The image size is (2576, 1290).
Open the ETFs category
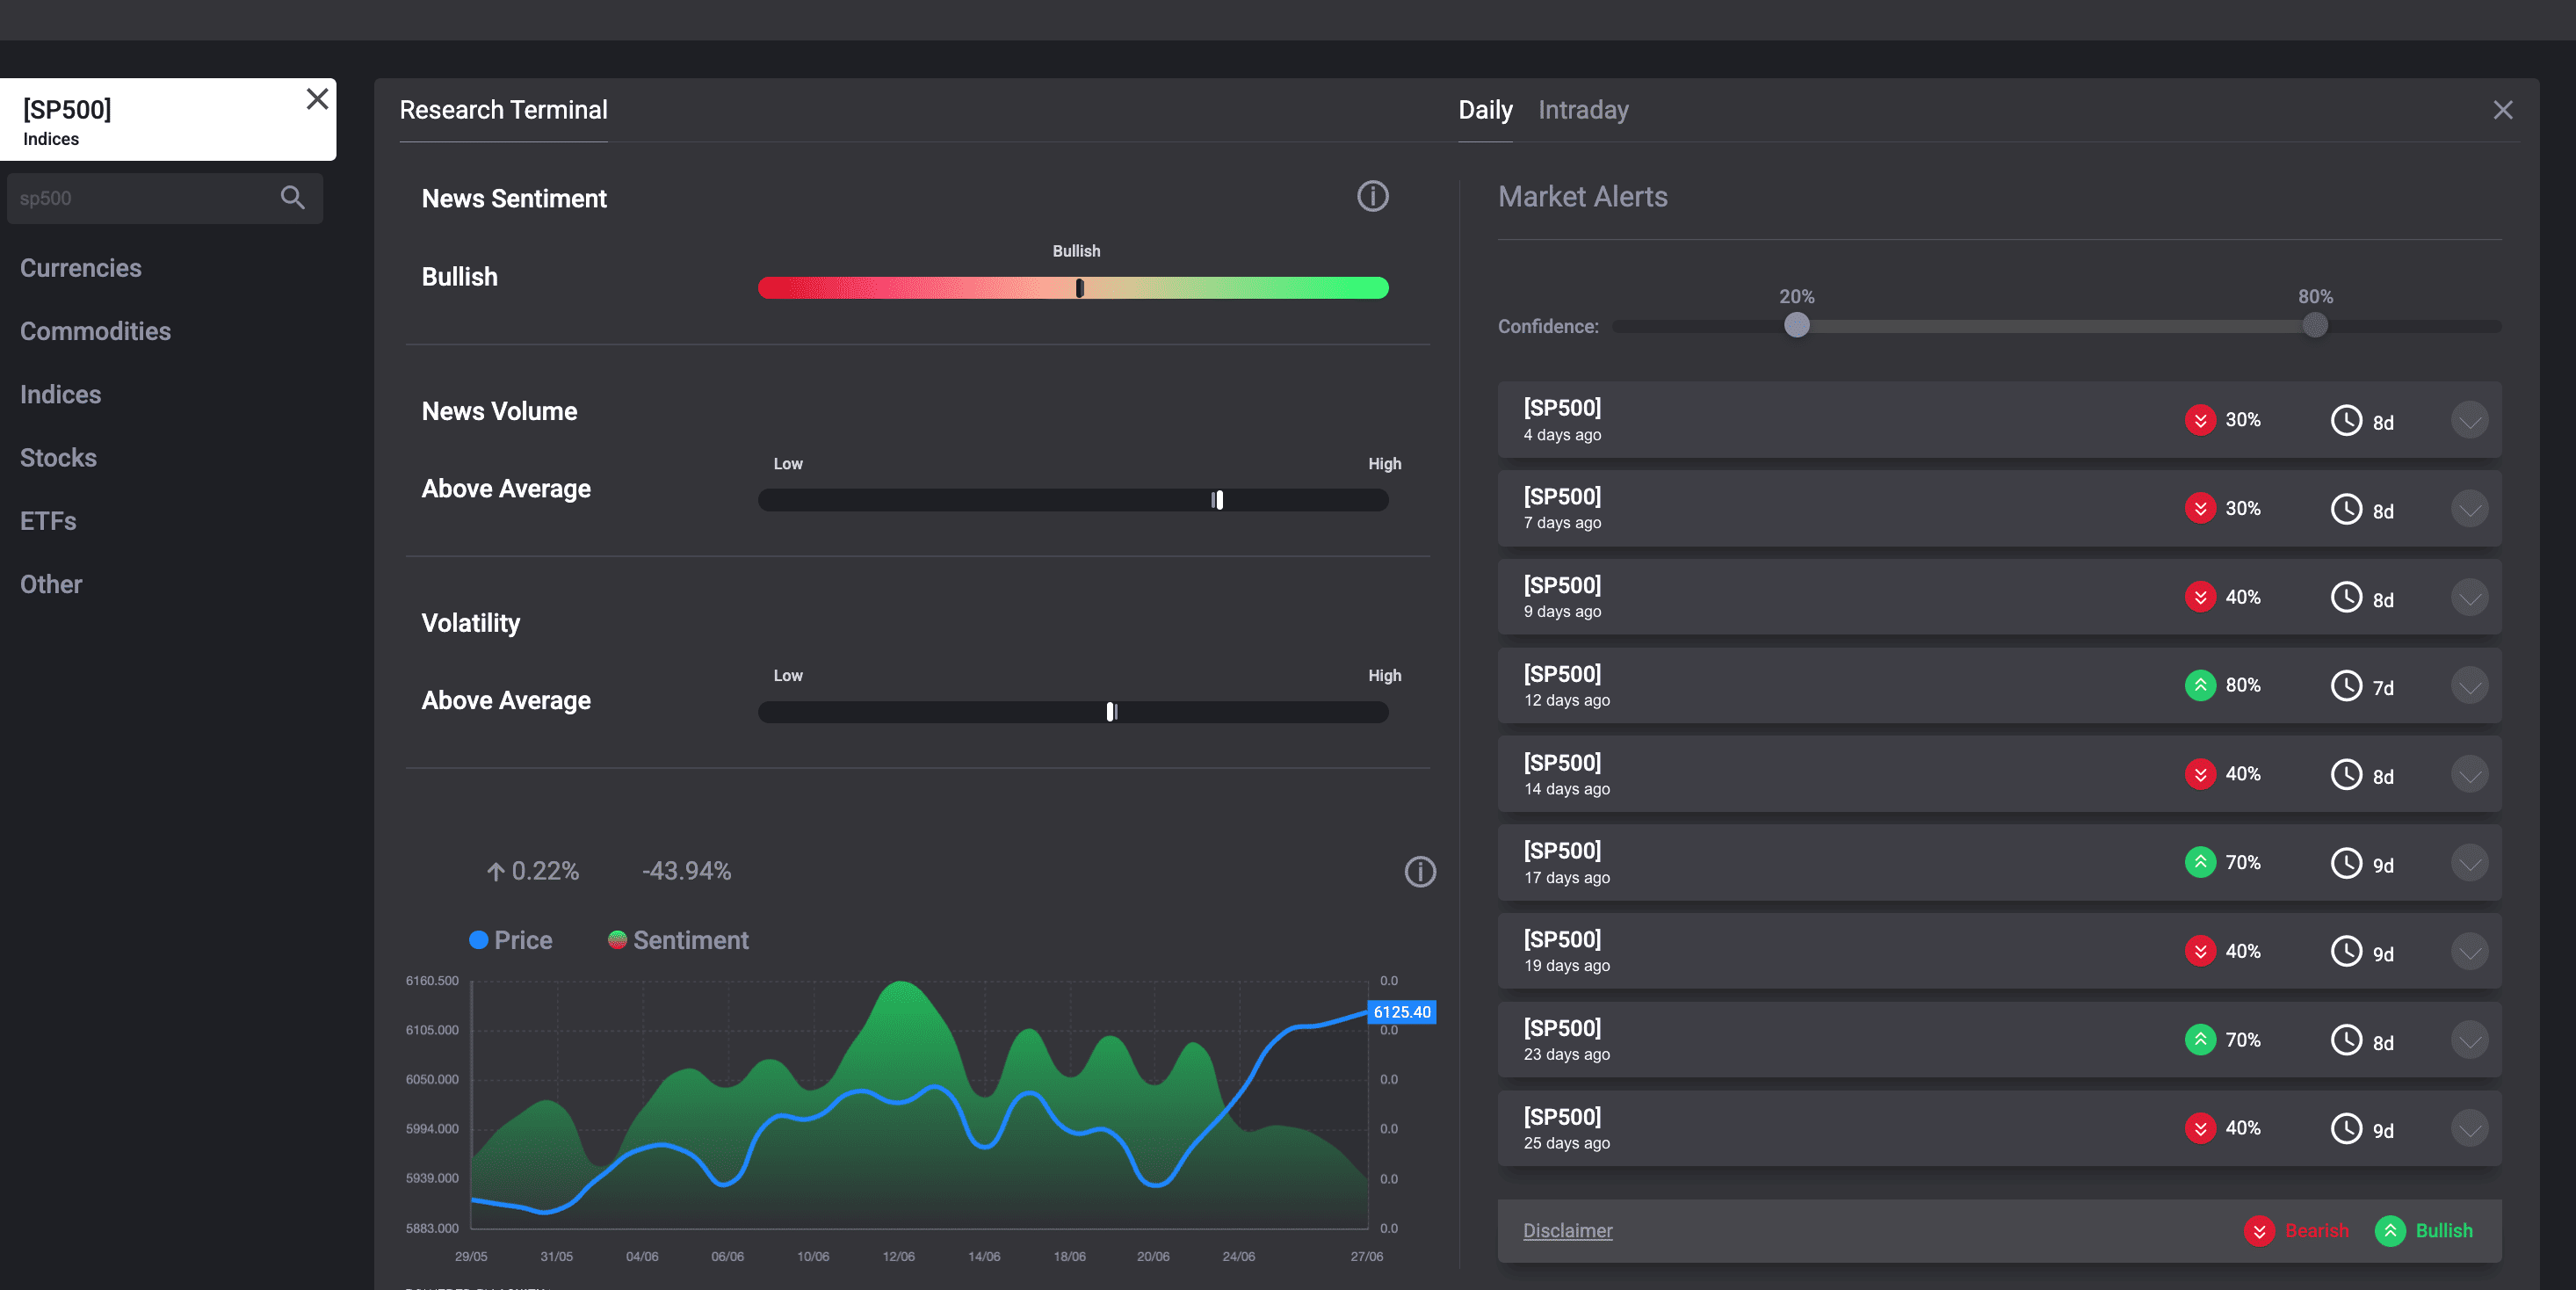[48, 521]
